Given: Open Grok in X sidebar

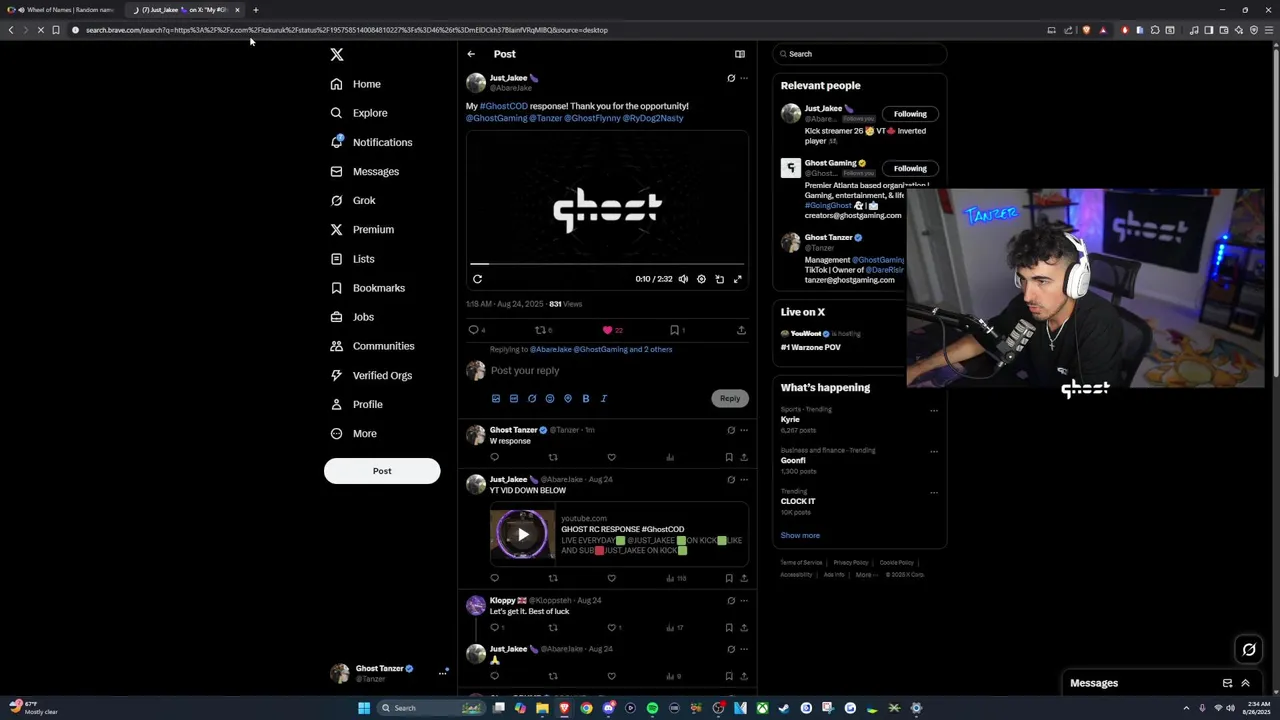Looking at the screenshot, I should tap(353, 200).
